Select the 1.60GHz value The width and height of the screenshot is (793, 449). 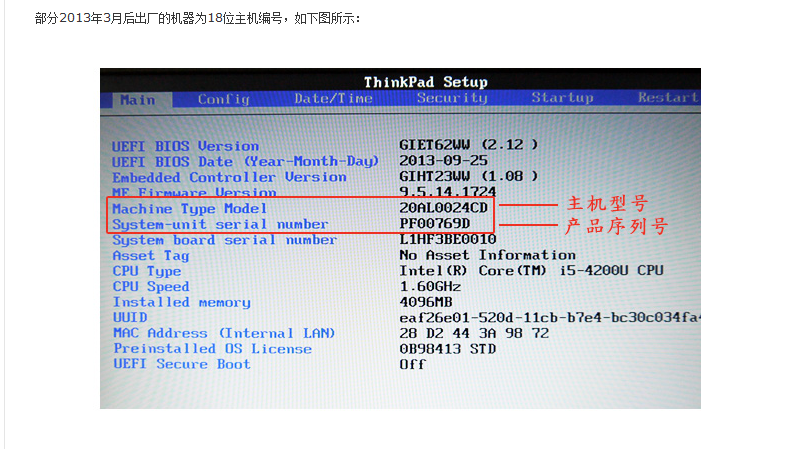click(430, 286)
